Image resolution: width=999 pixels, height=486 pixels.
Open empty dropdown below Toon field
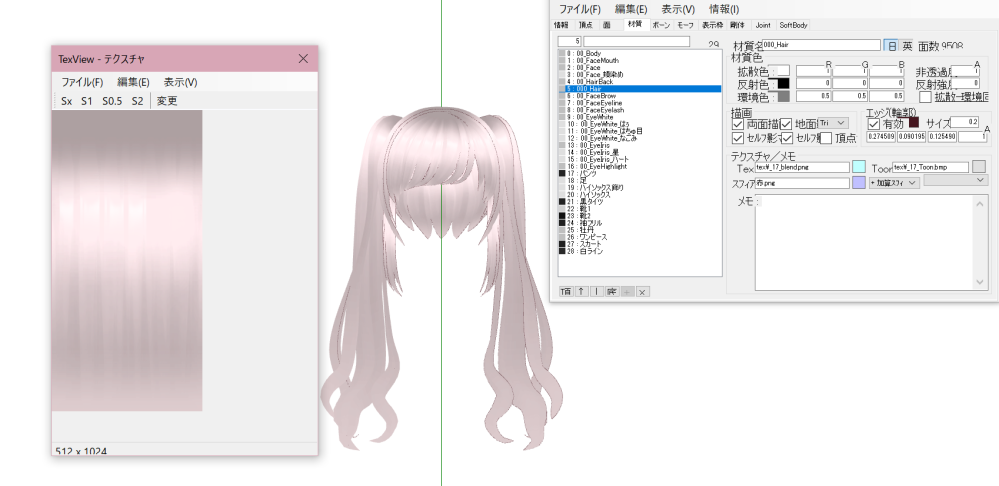[x=956, y=180]
